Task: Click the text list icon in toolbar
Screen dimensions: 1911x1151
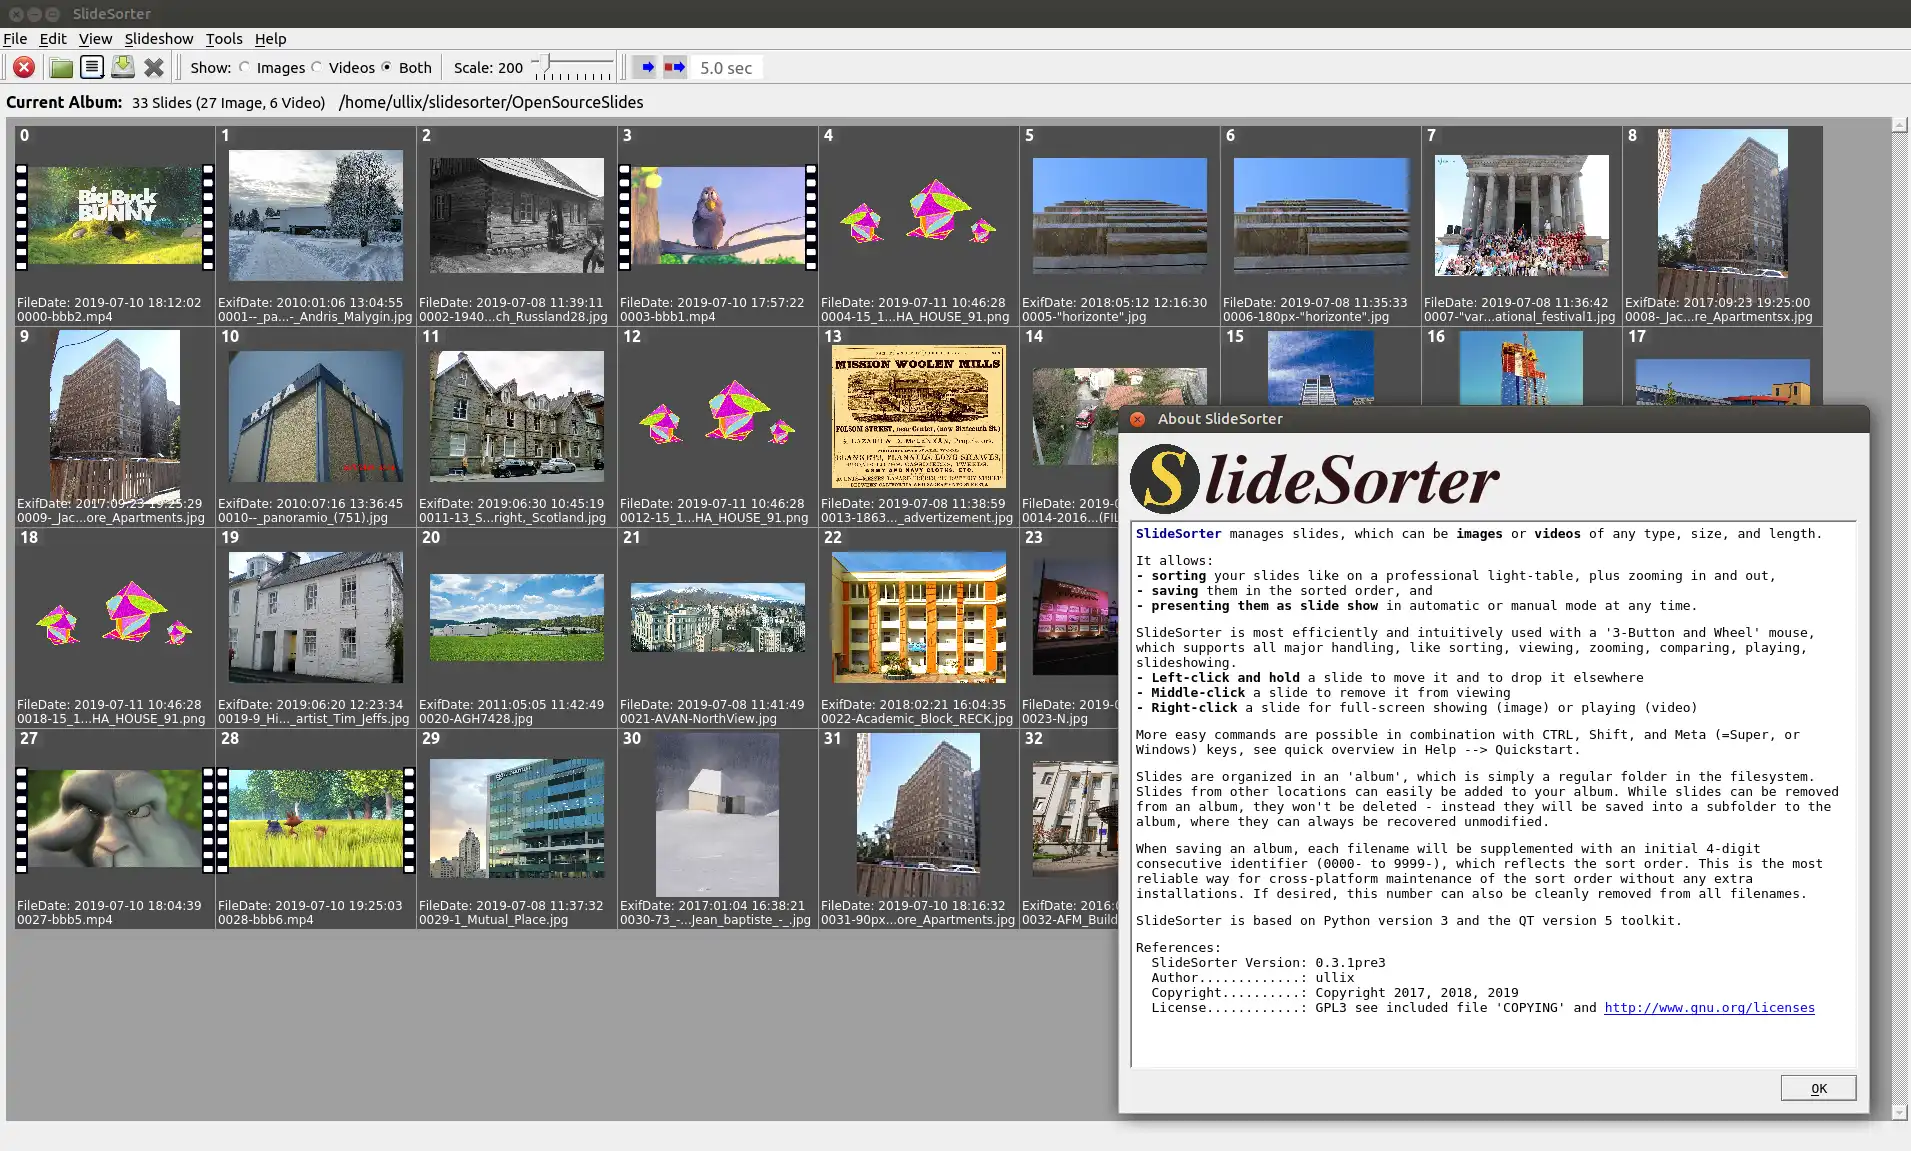Action: tap(92, 67)
